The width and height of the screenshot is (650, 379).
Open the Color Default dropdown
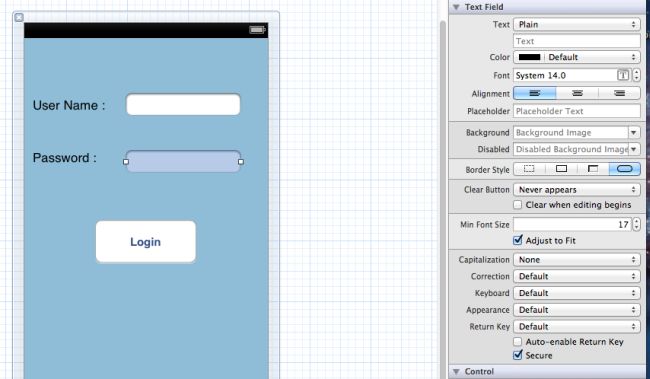(577, 57)
